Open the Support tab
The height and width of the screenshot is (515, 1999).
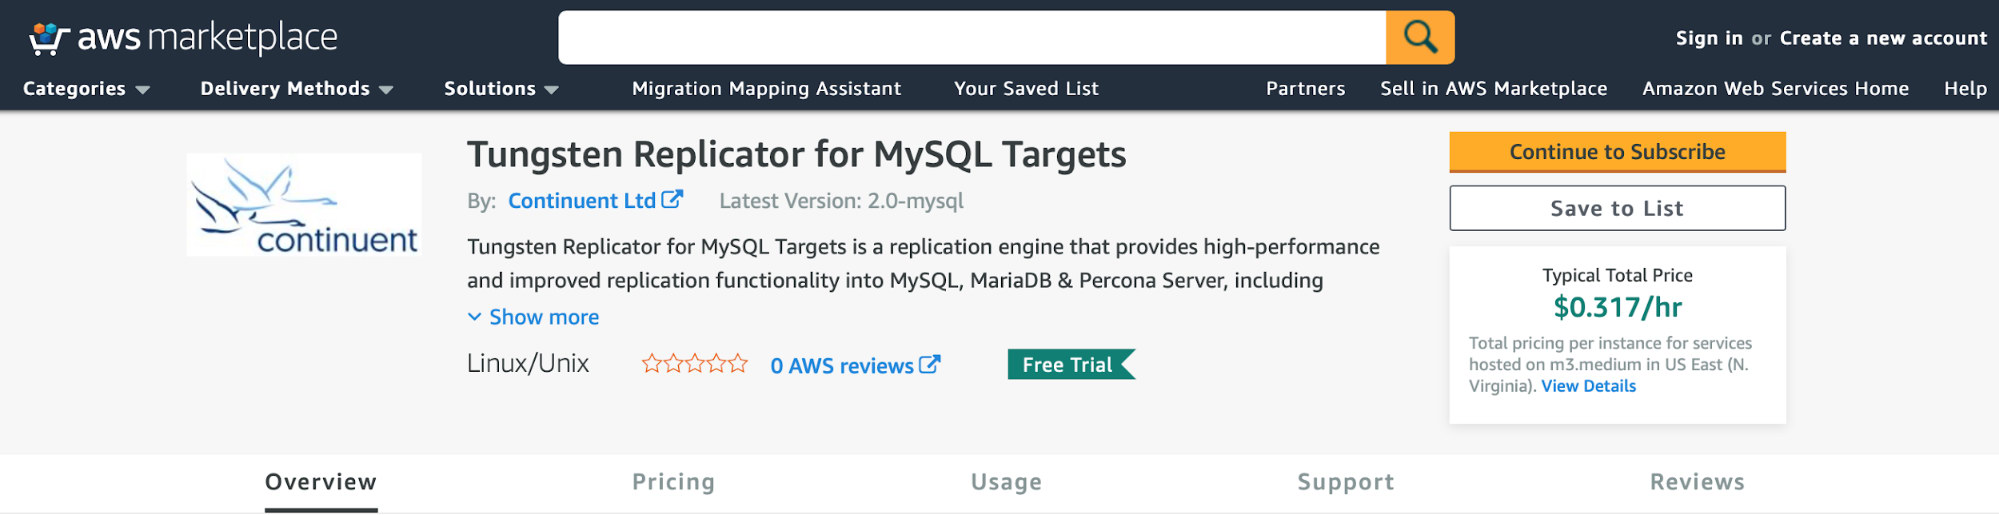click(1346, 482)
